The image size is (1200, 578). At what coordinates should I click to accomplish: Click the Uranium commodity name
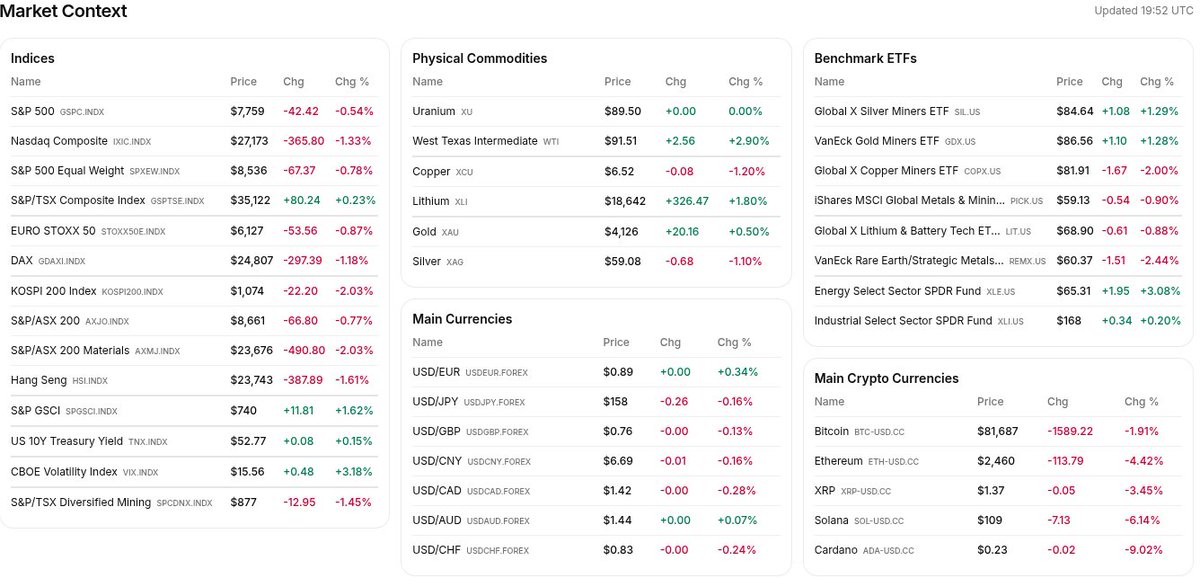(x=434, y=111)
